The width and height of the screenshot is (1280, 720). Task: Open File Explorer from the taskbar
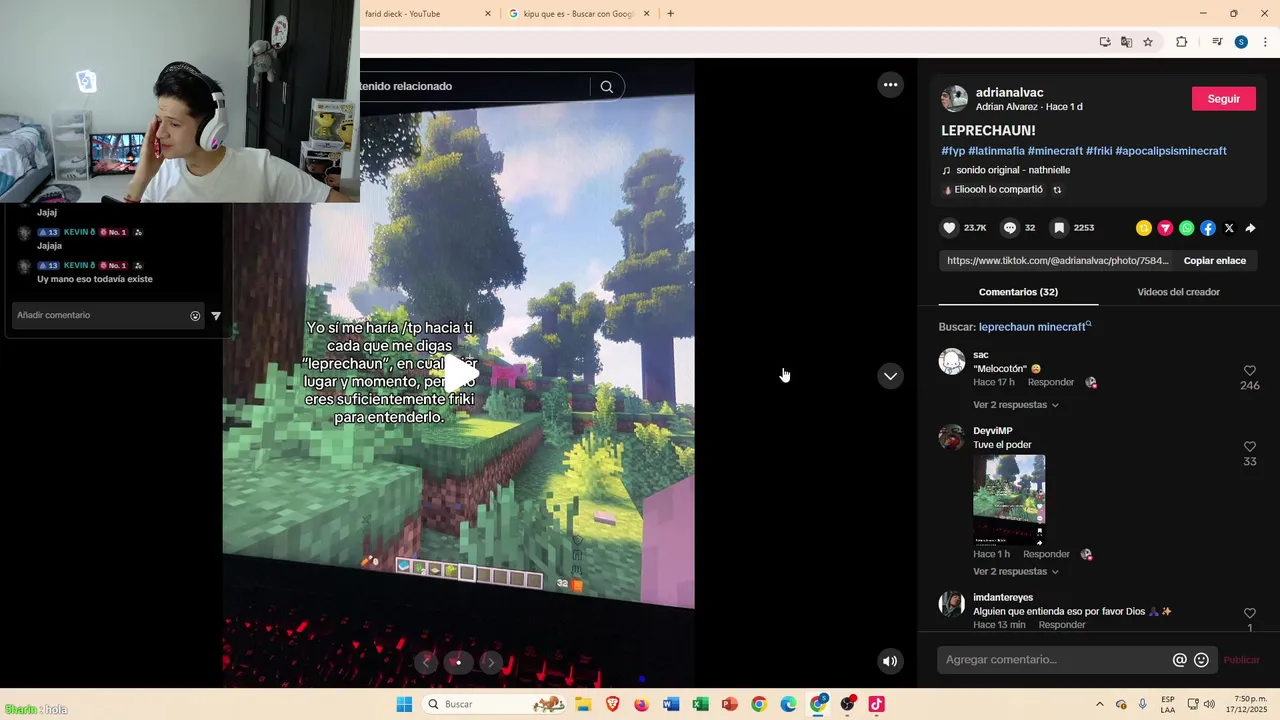pyautogui.click(x=583, y=704)
